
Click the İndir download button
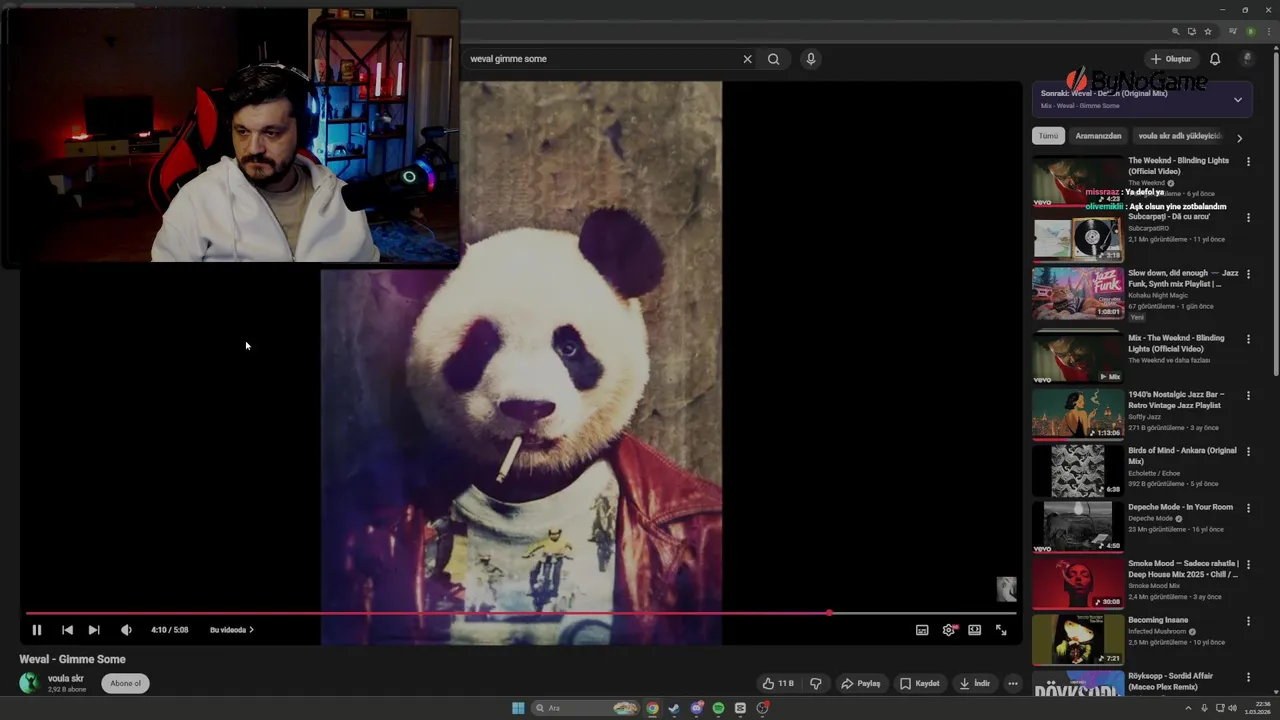point(974,684)
